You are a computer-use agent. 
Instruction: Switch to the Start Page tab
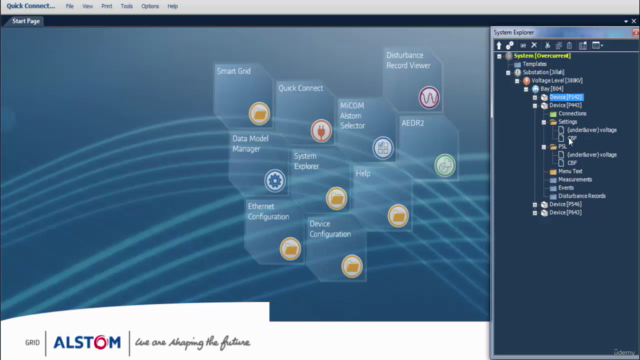coord(26,21)
